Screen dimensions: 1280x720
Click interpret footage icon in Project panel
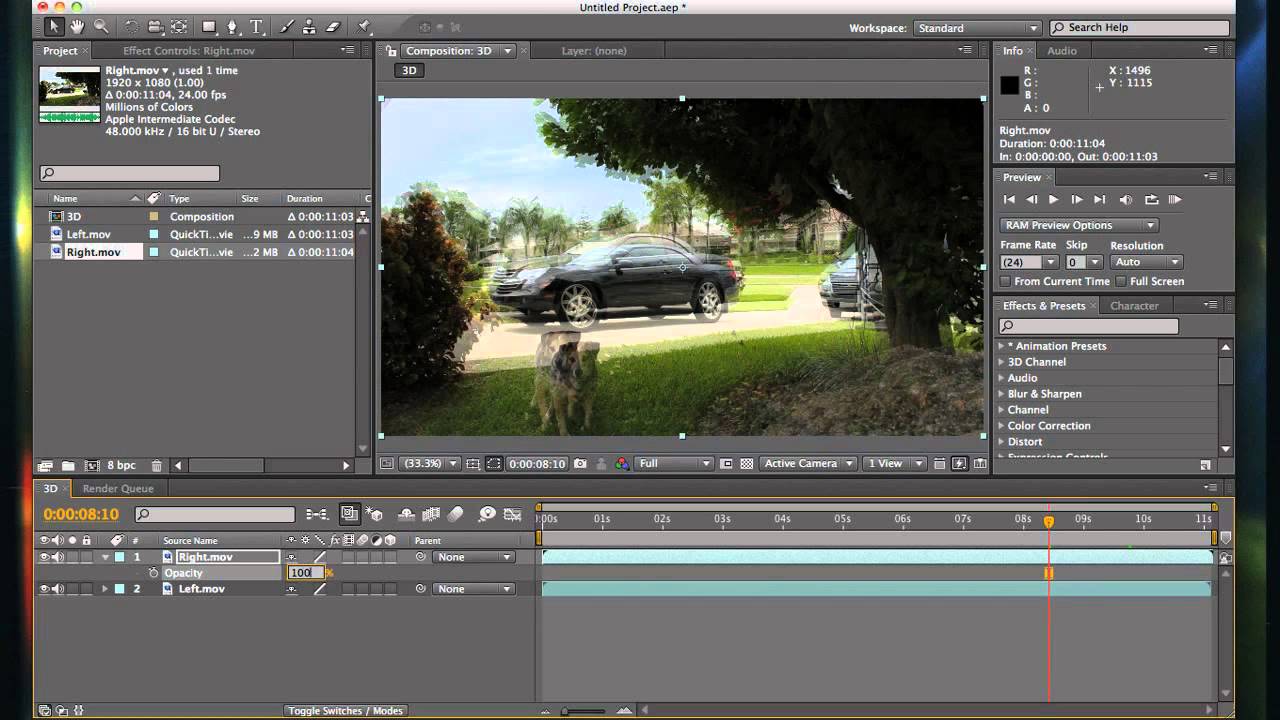[45, 466]
